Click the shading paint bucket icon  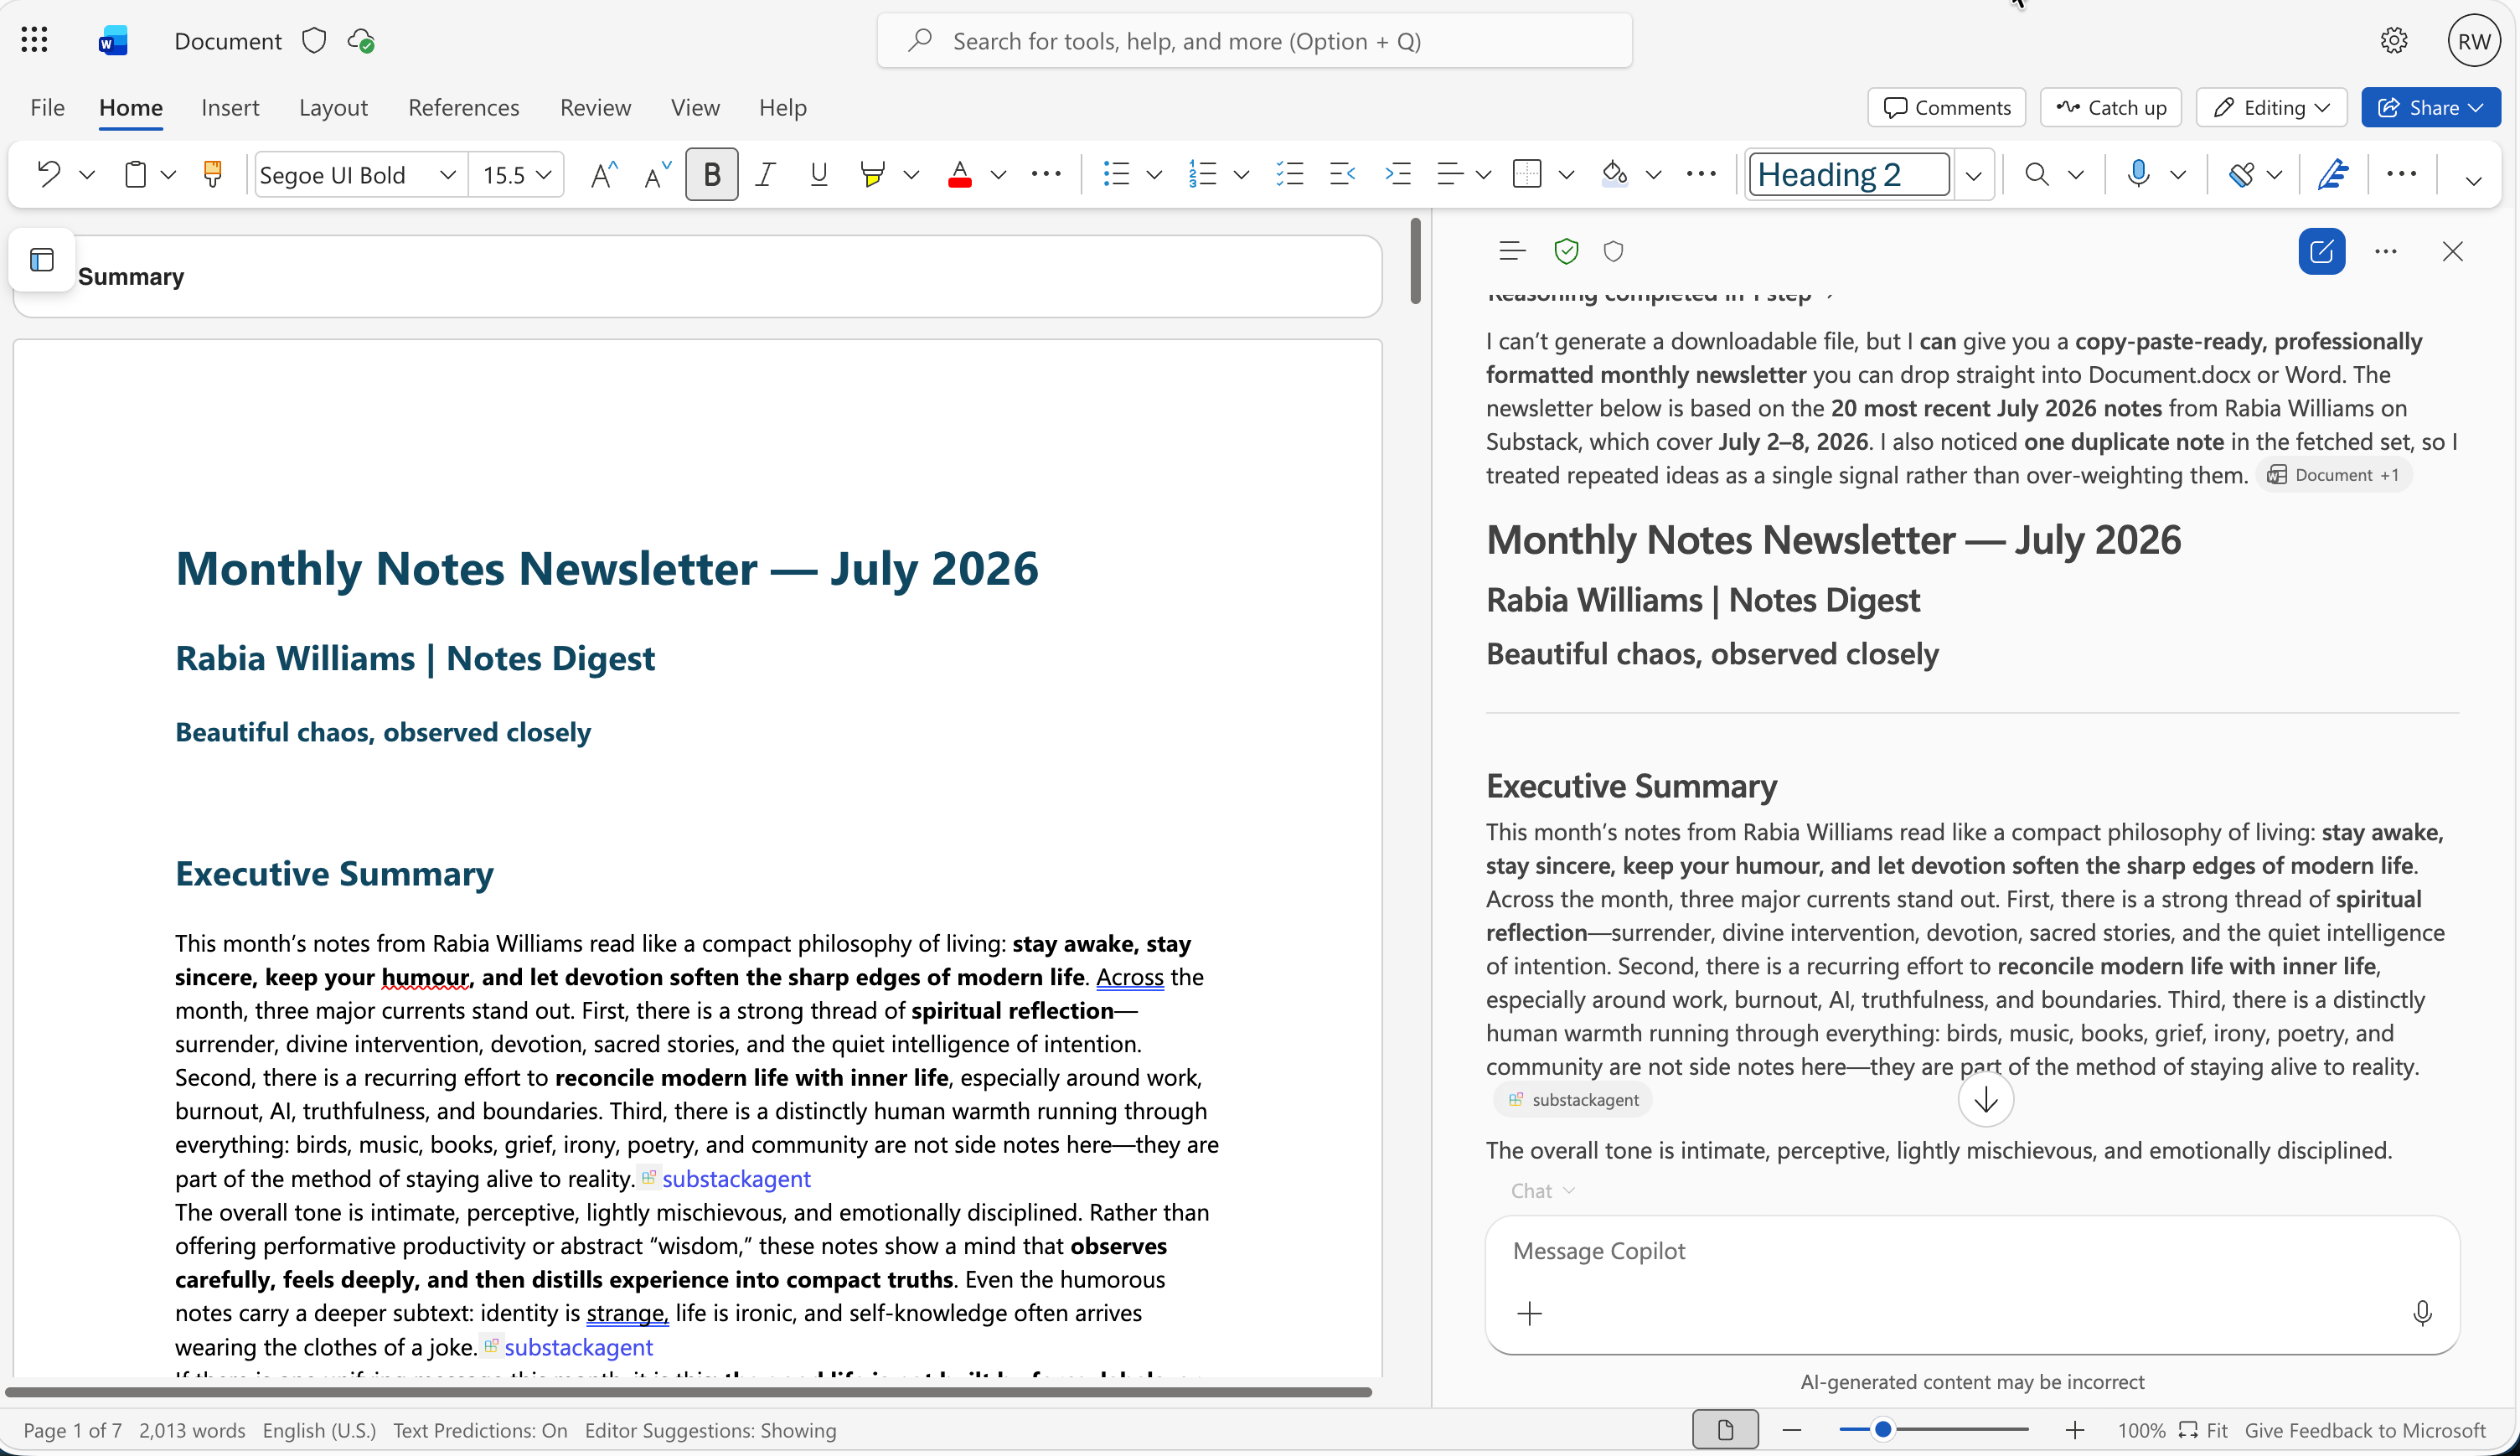1614,174
